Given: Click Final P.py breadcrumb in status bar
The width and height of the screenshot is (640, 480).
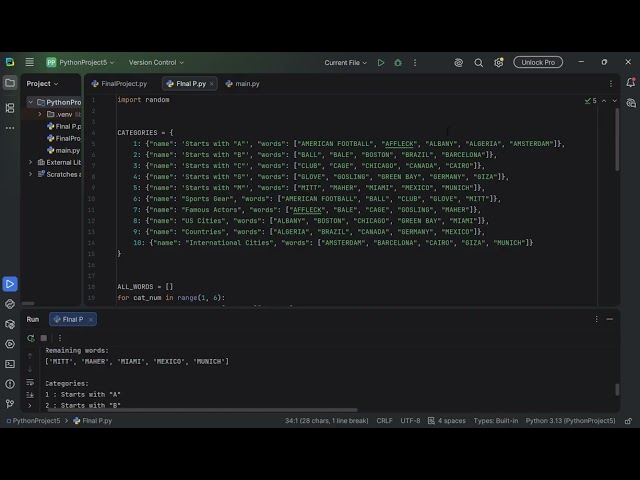Looking at the screenshot, I should click(x=93, y=421).
